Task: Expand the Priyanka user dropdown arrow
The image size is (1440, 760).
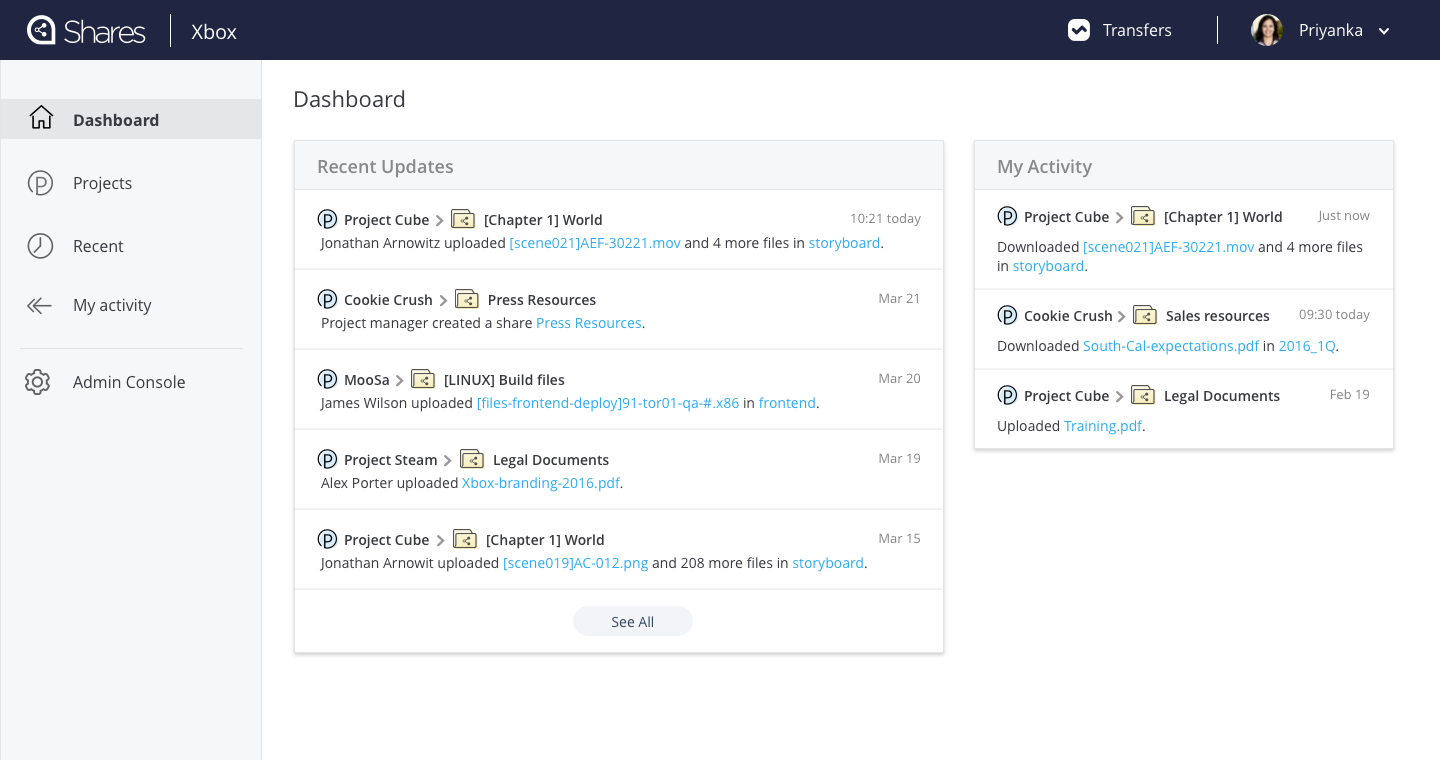Action: click(1384, 31)
